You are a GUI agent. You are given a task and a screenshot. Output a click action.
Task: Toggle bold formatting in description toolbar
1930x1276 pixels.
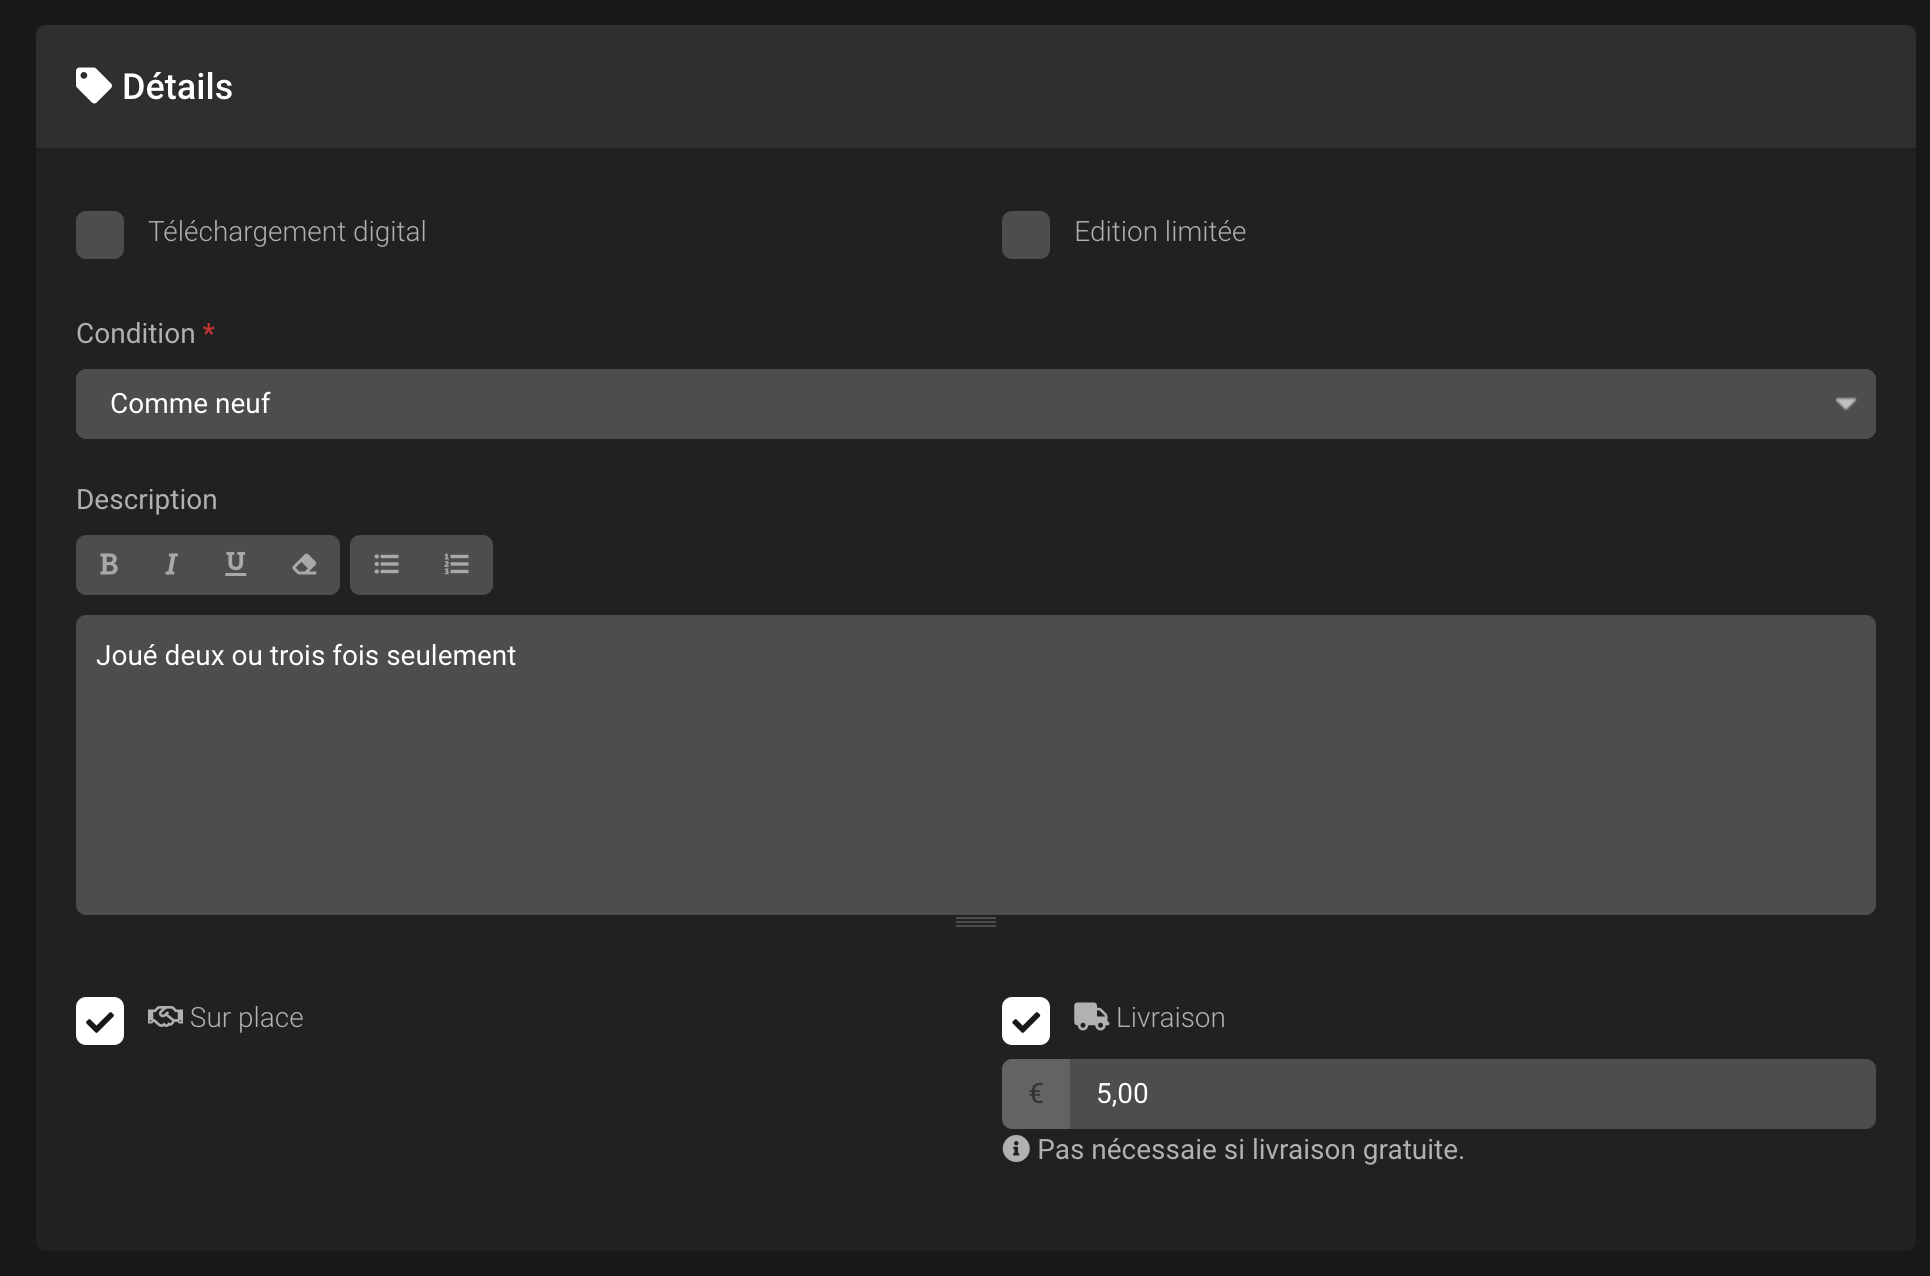pos(109,565)
